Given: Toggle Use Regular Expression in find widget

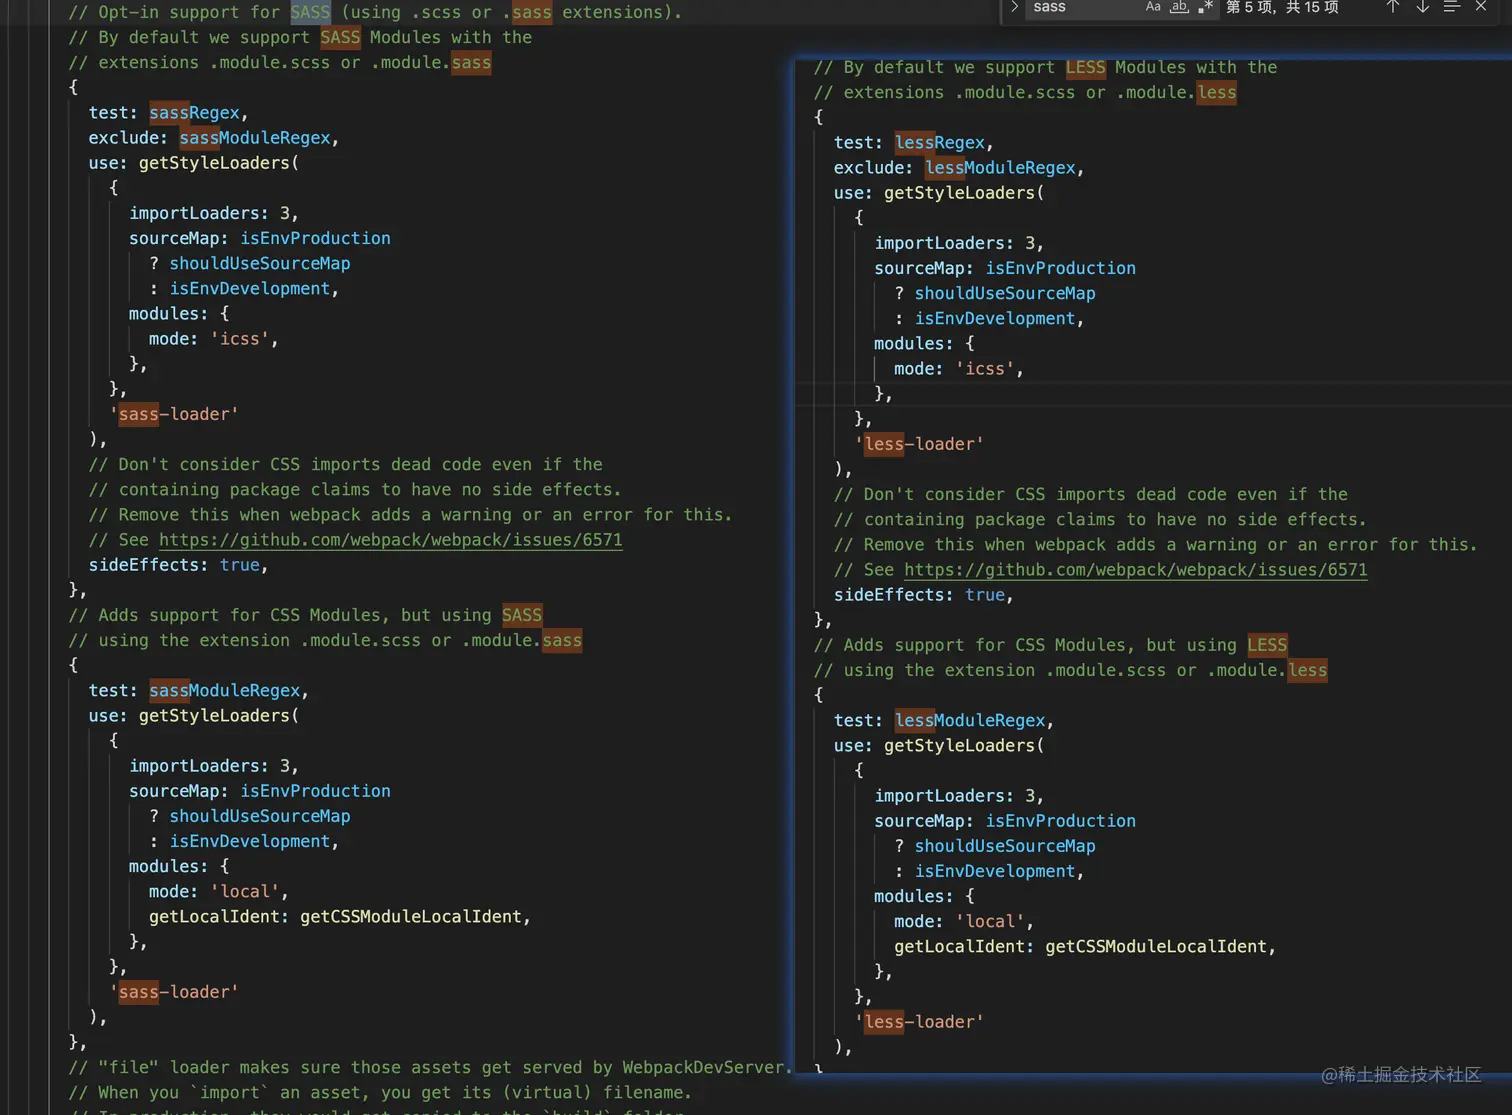Looking at the screenshot, I should 1205,7.
